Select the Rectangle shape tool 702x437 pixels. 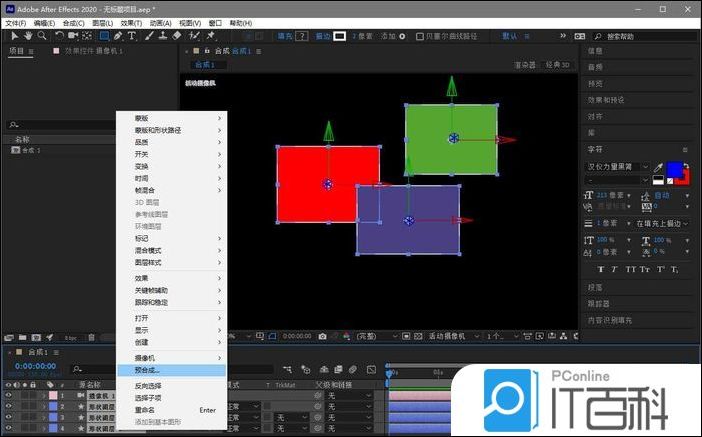click(x=103, y=36)
